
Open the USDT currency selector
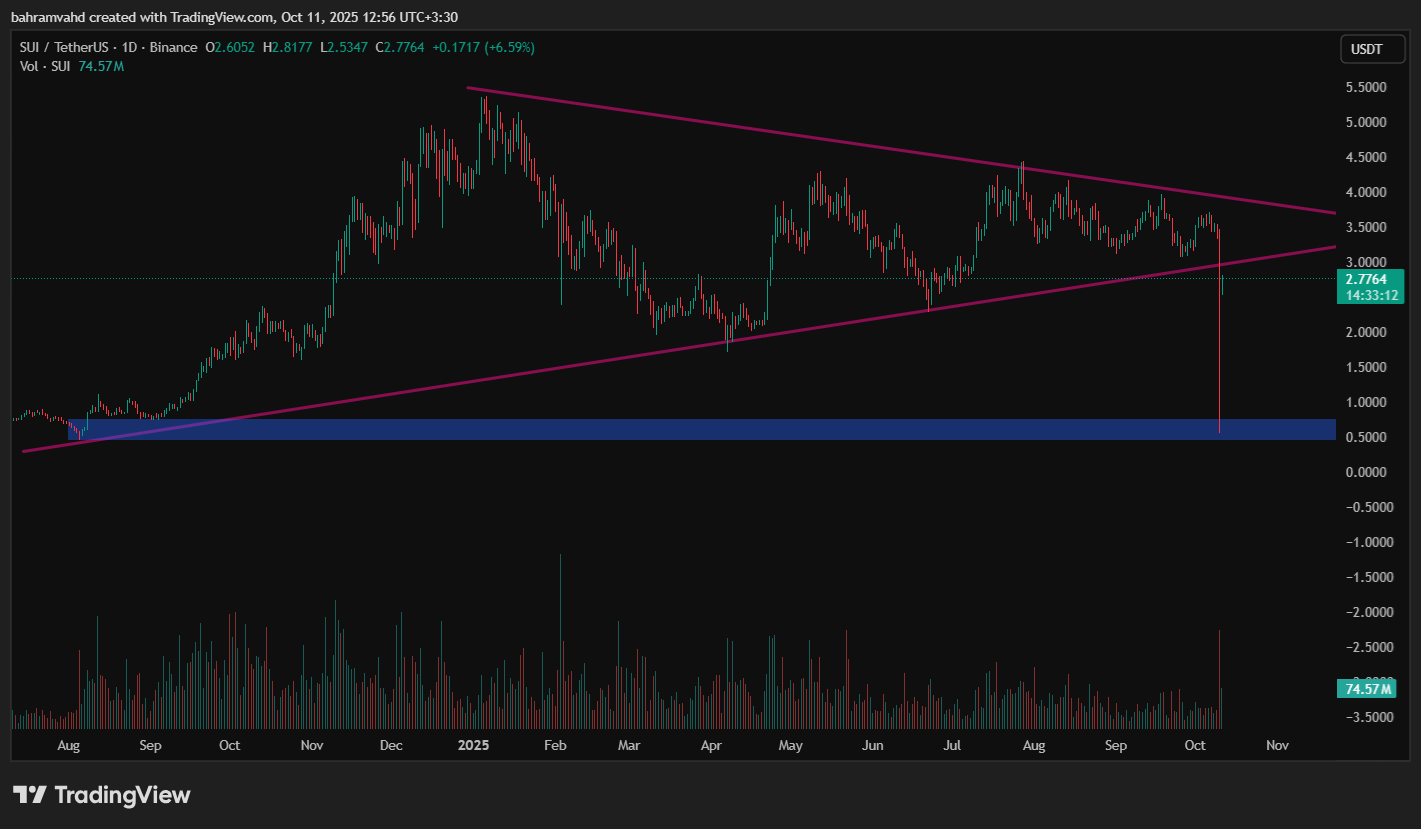click(1365, 48)
